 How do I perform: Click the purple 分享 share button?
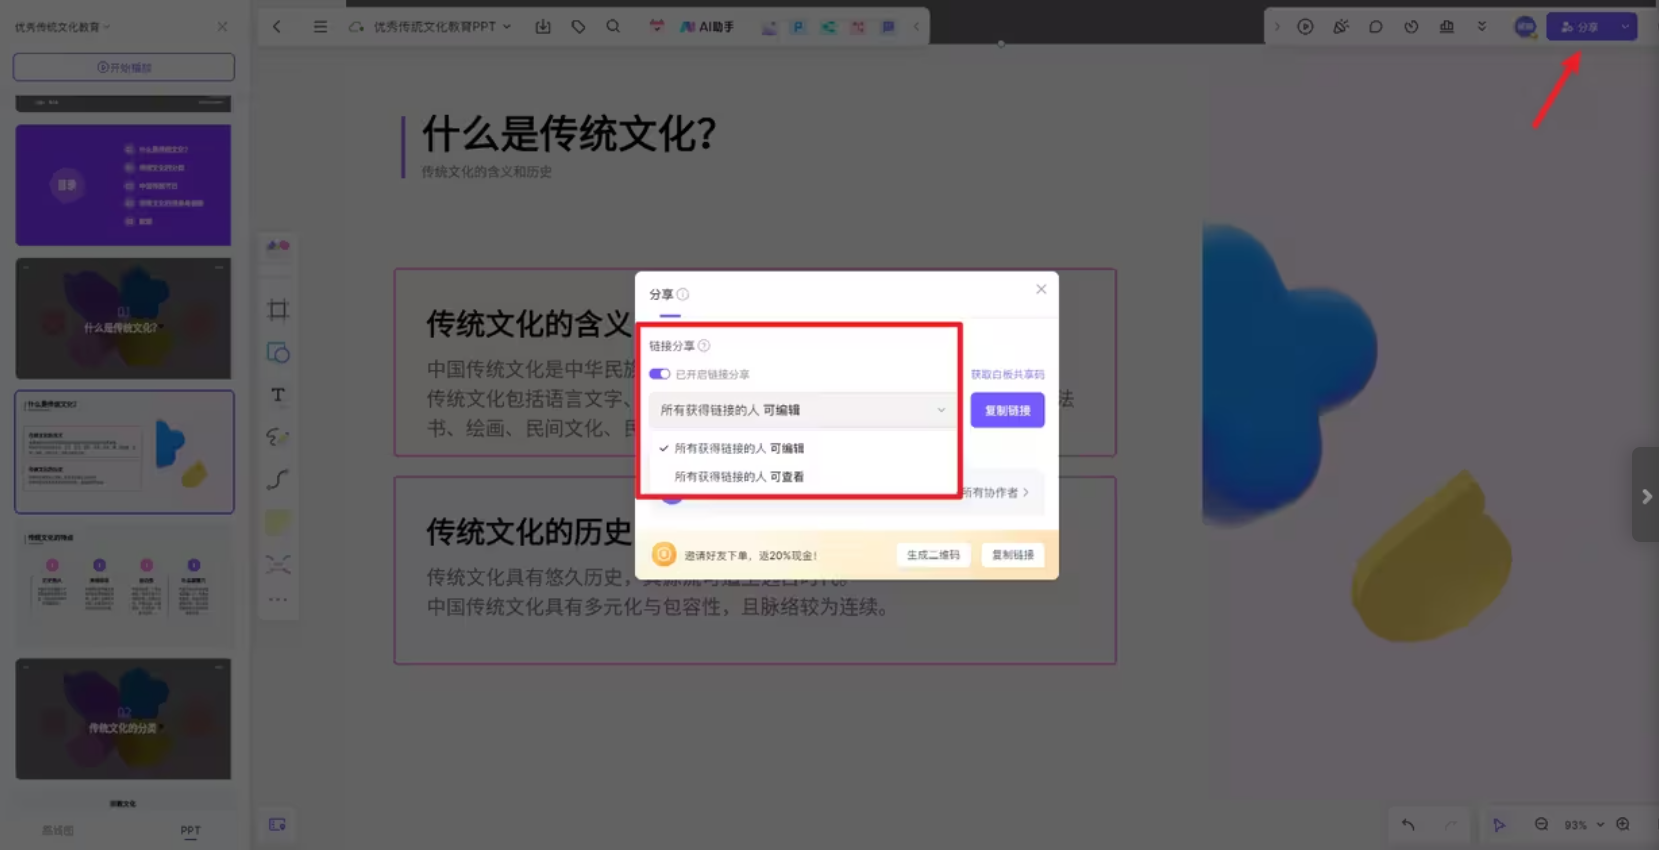click(1581, 27)
